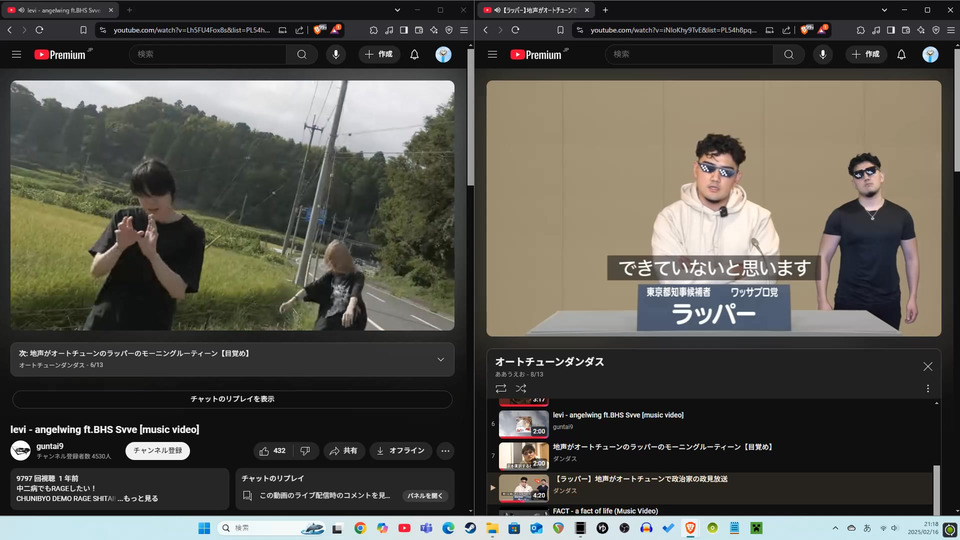
Task: Download video with オフライン button
Action: (x=400, y=451)
